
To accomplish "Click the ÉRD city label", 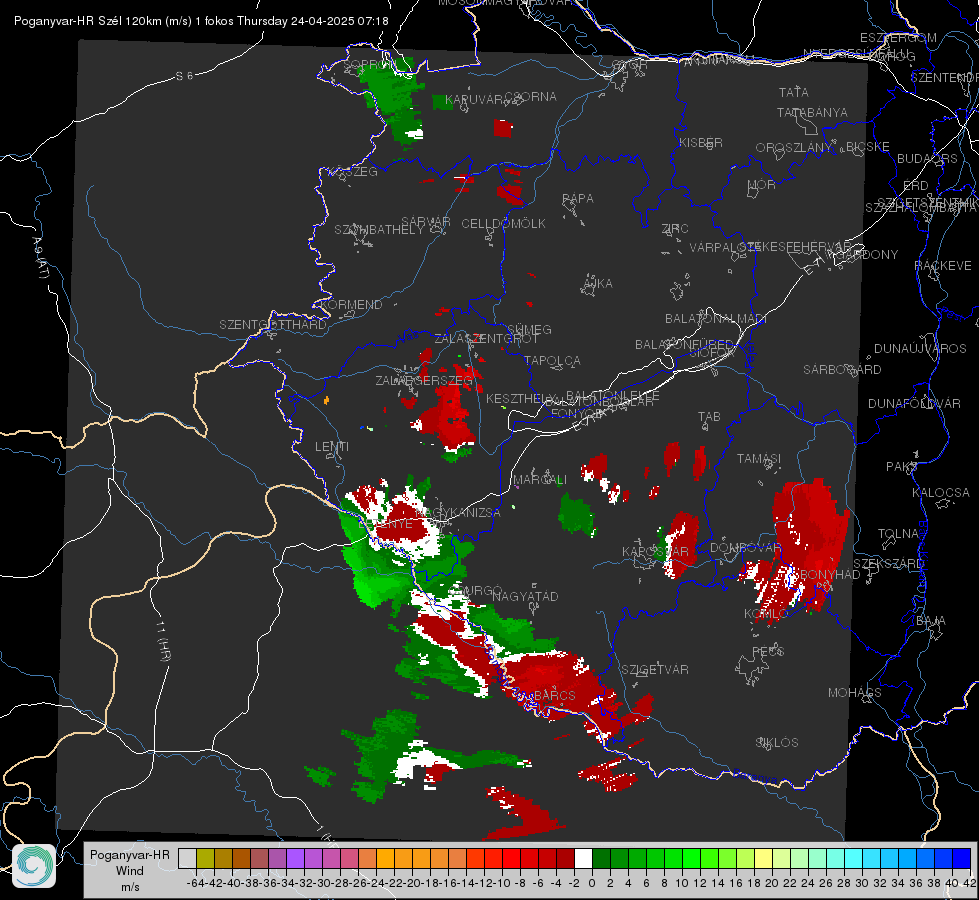I will pos(916,186).
